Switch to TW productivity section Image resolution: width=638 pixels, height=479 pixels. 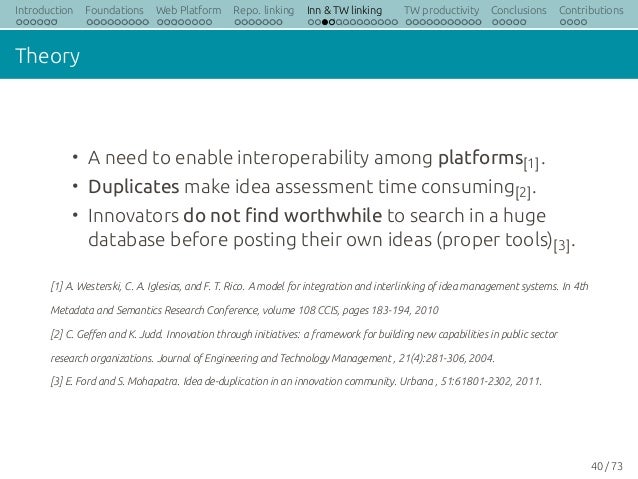(441, 10)
